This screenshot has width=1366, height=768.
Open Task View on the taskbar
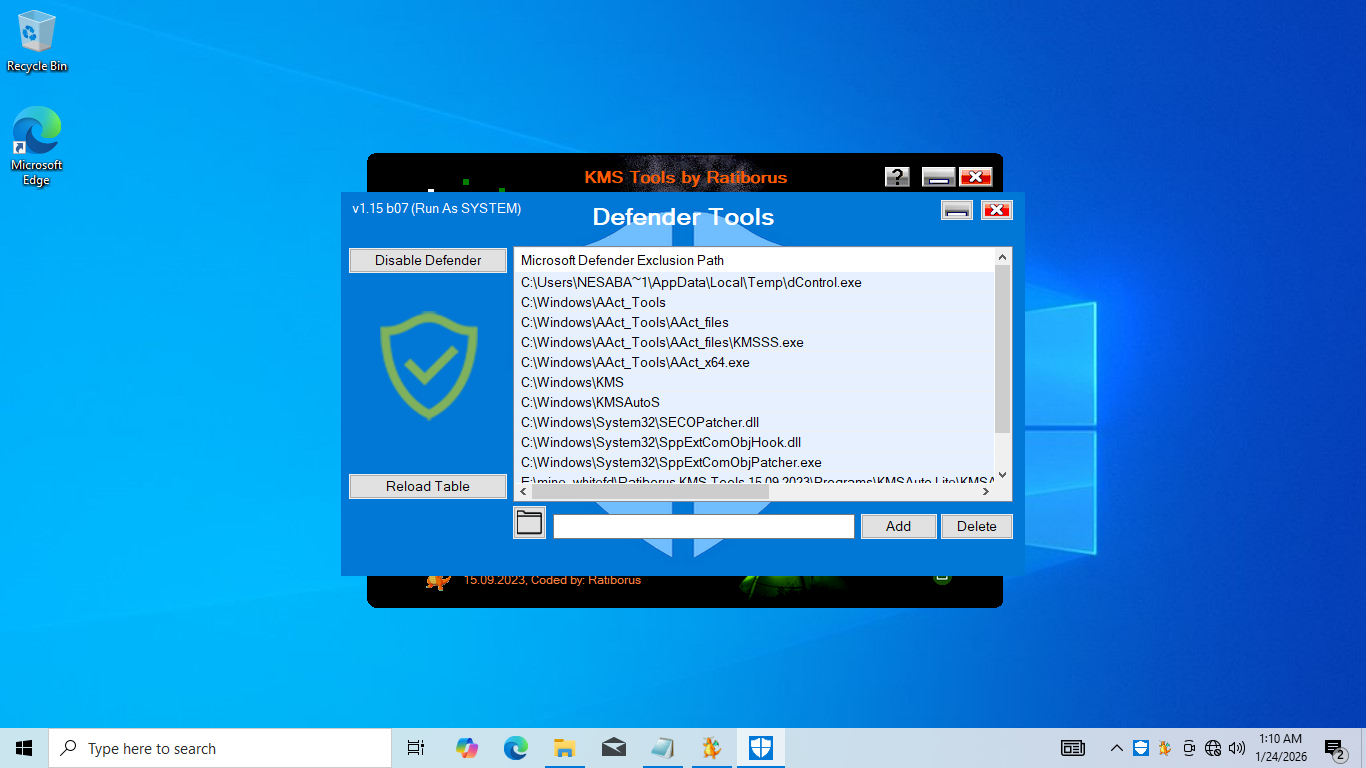(416, 748)
